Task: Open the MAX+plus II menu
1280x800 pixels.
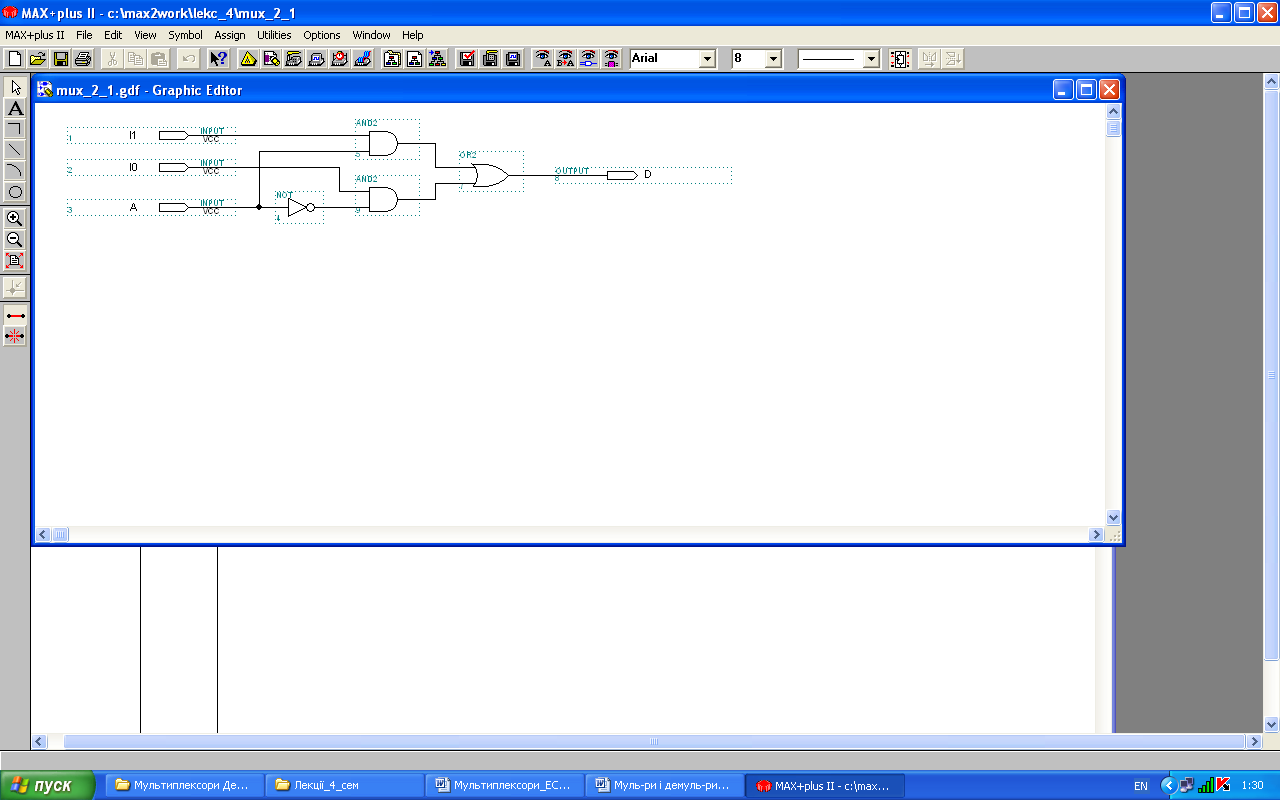Action: click(x=35, y=35)
